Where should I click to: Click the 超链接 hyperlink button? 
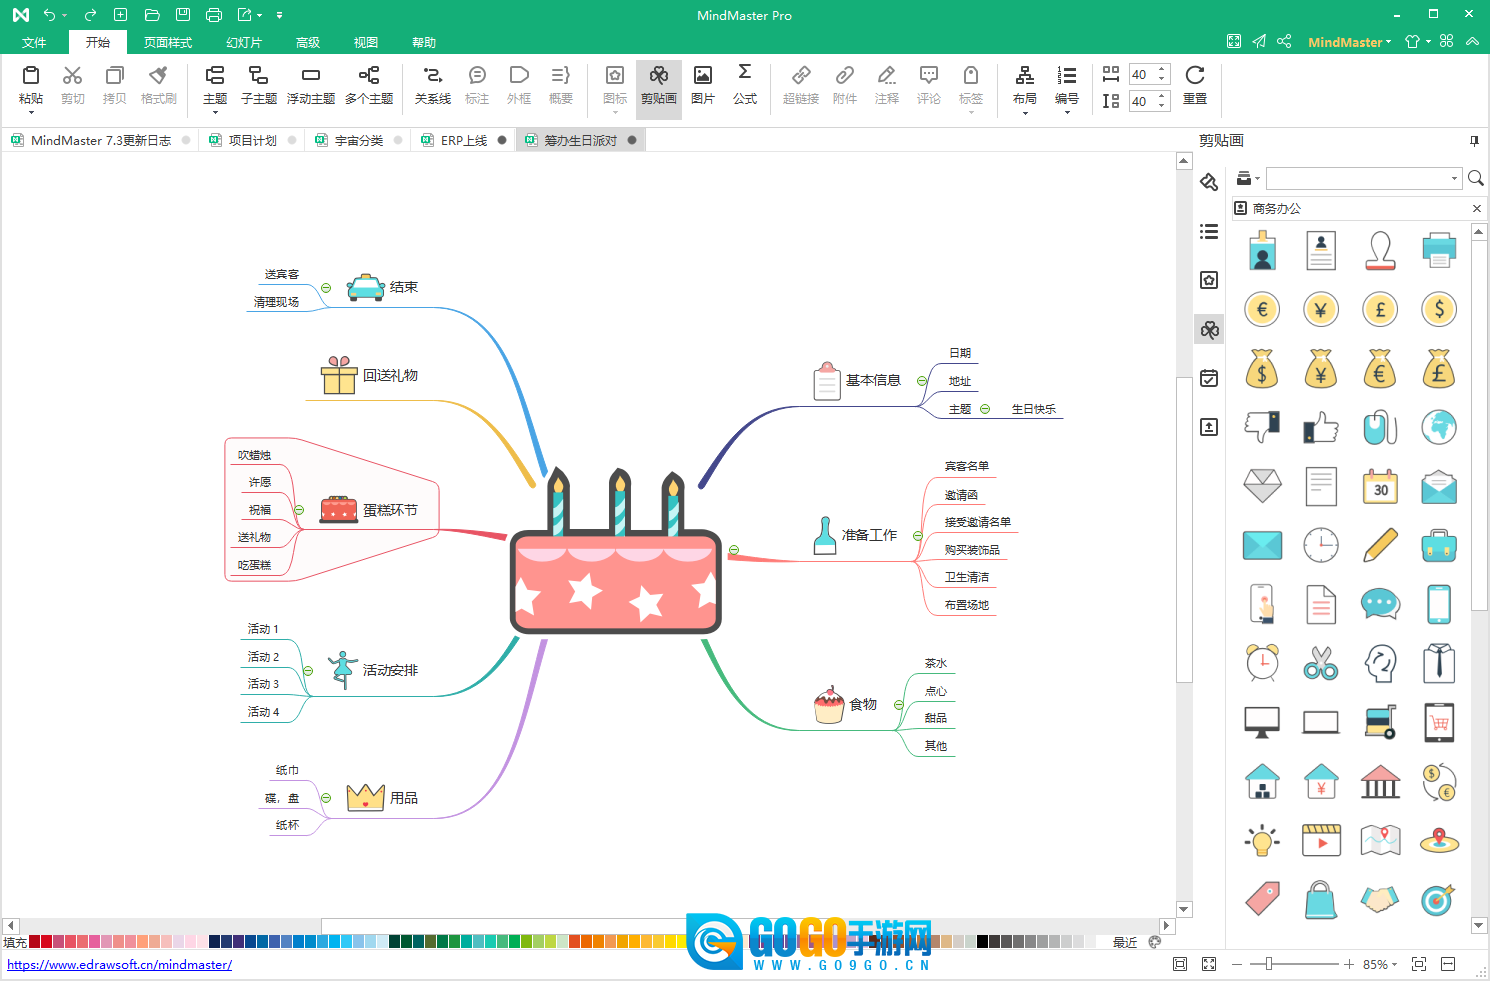801,86
